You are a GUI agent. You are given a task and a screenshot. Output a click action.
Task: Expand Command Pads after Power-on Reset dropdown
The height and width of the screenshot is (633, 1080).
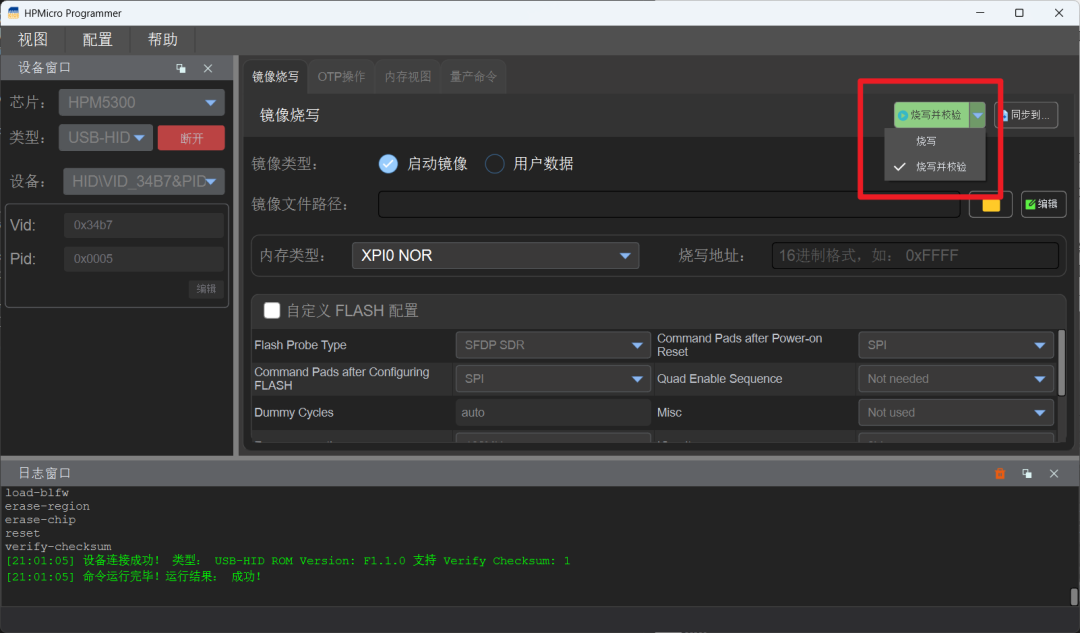pos(955,345)
